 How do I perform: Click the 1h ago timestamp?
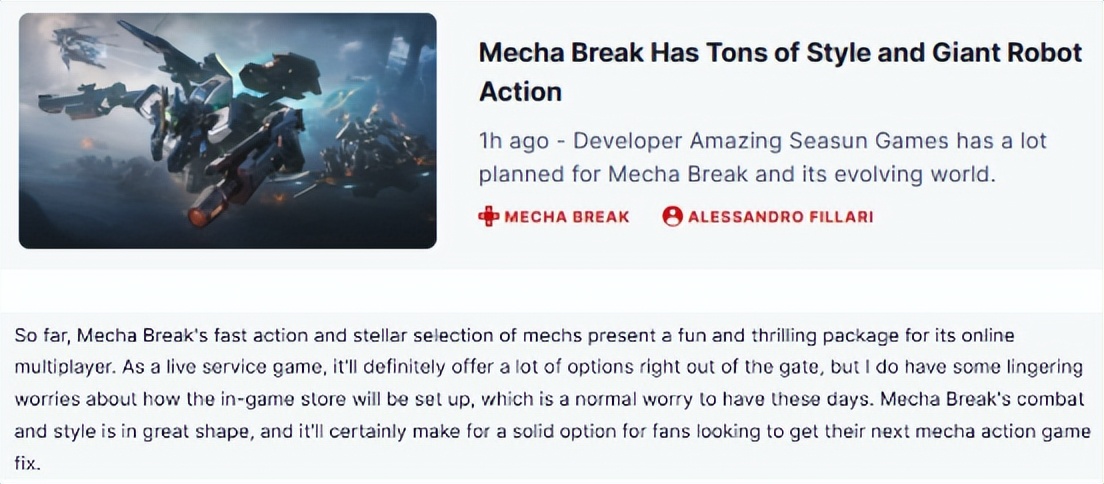(x=515, y=140)
